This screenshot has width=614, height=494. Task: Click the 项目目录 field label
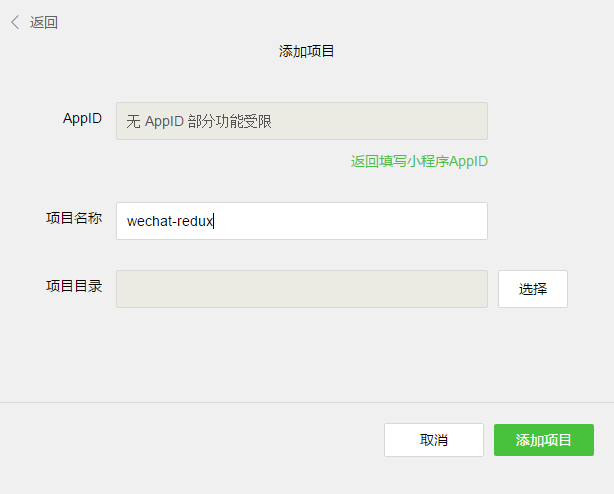point(74,287)
